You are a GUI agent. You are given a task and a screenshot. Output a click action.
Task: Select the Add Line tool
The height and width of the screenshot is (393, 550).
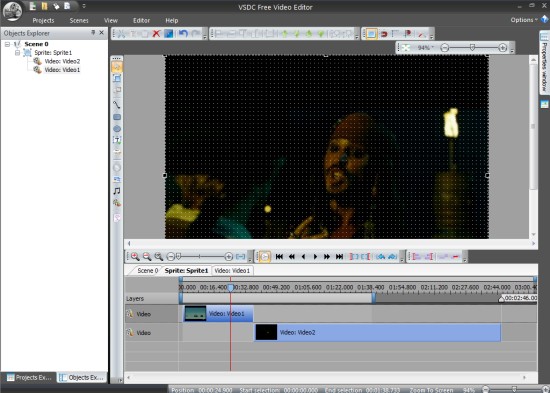click(x=117, y=105)
